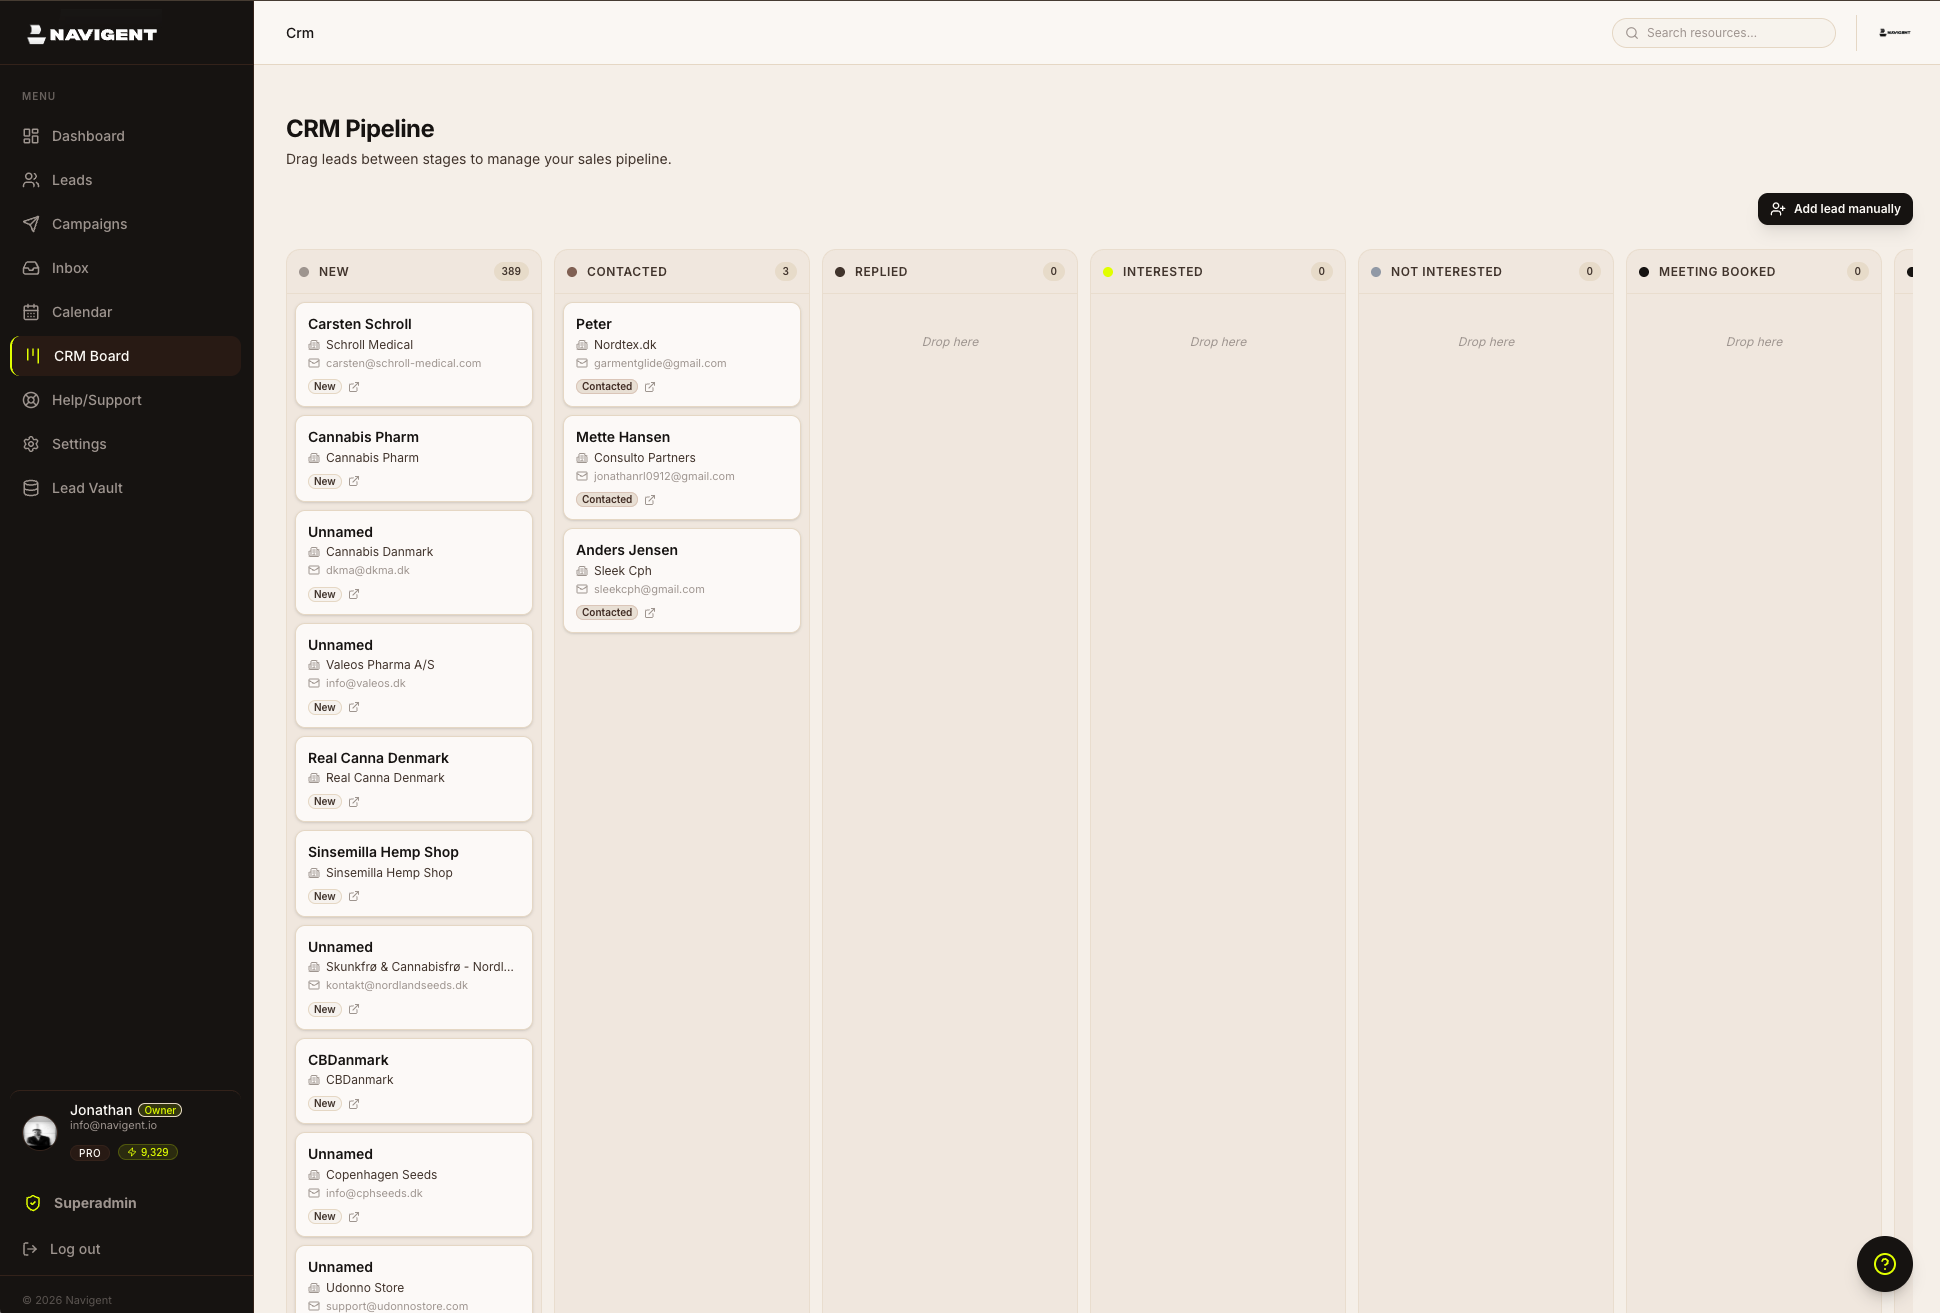
Task: Go to Campaigns in sidebar
Action: (x=89, y=224)
